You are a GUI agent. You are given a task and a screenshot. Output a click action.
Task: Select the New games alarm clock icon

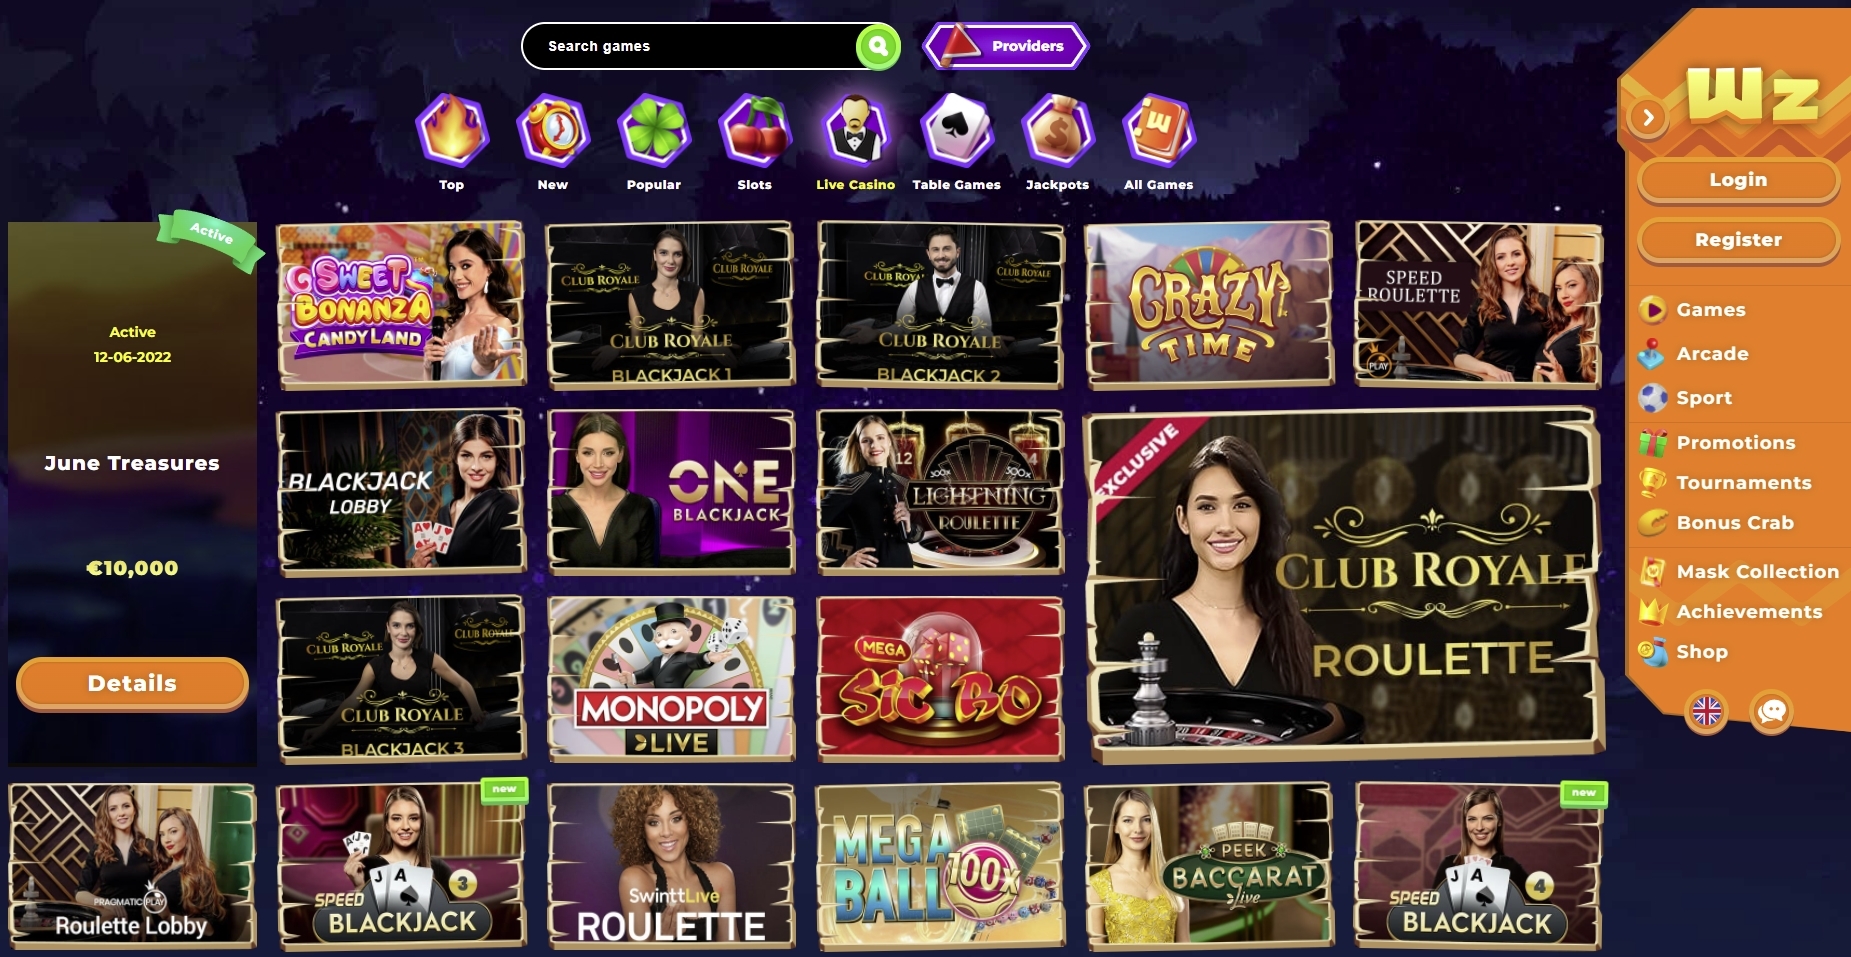(553, 131)
